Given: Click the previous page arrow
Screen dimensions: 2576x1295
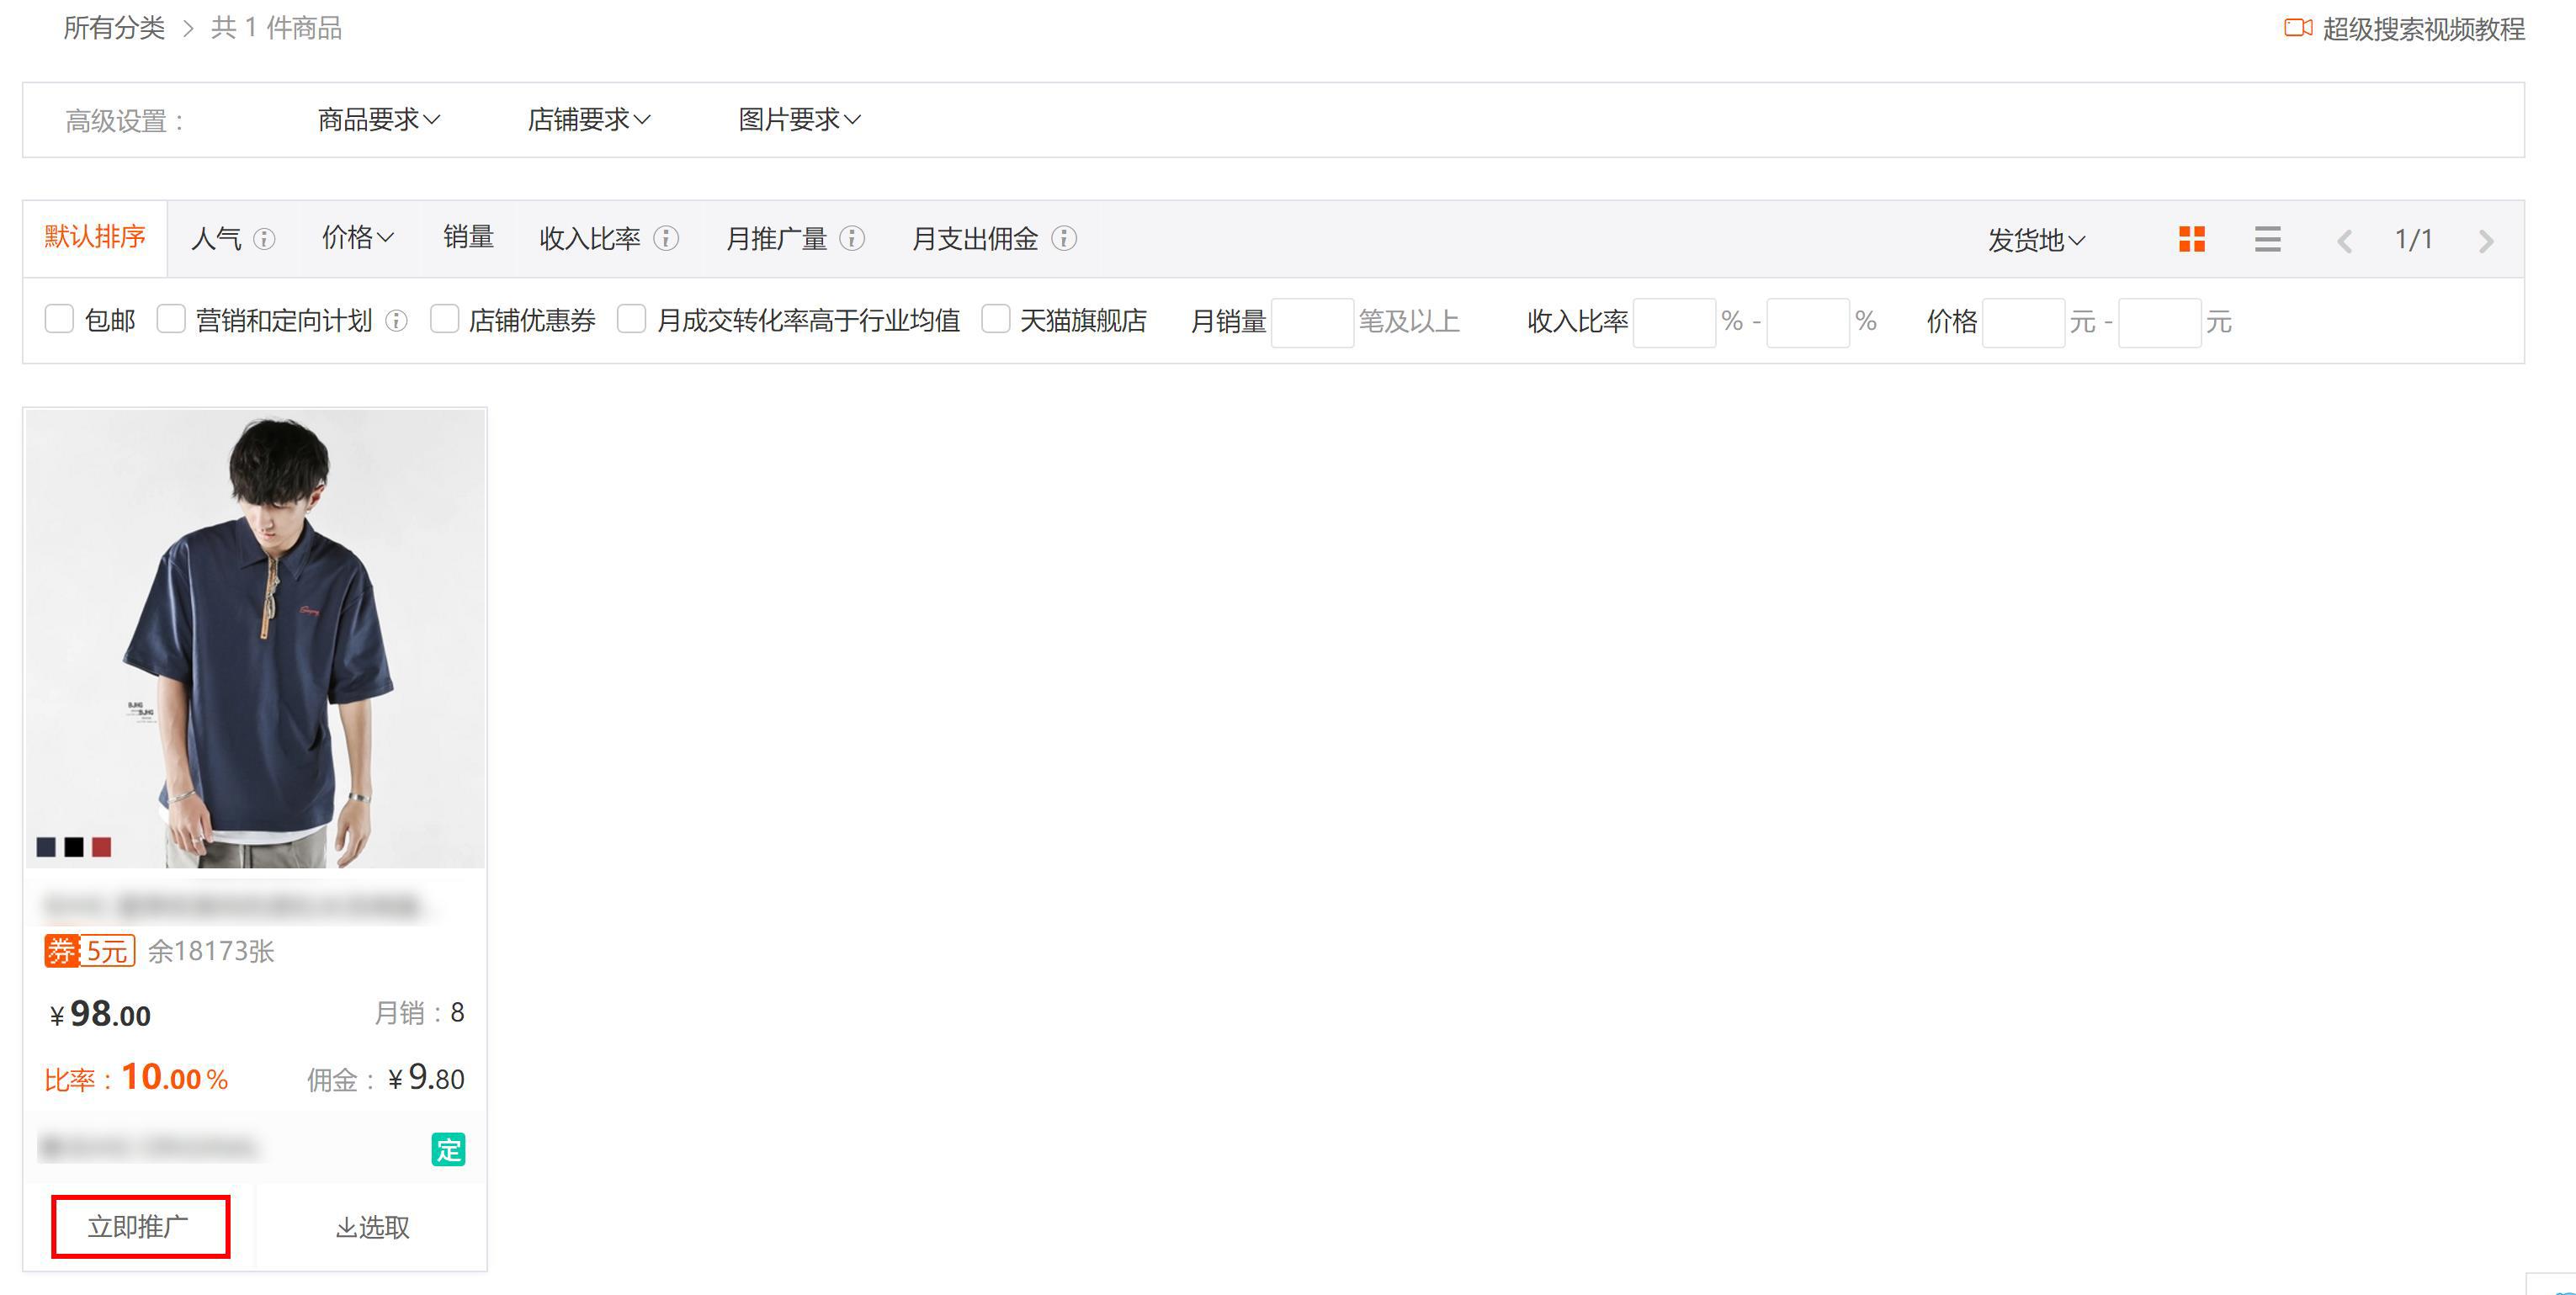Looking at the screenshot, I should pyautogui.click(x=2344, y=241).
